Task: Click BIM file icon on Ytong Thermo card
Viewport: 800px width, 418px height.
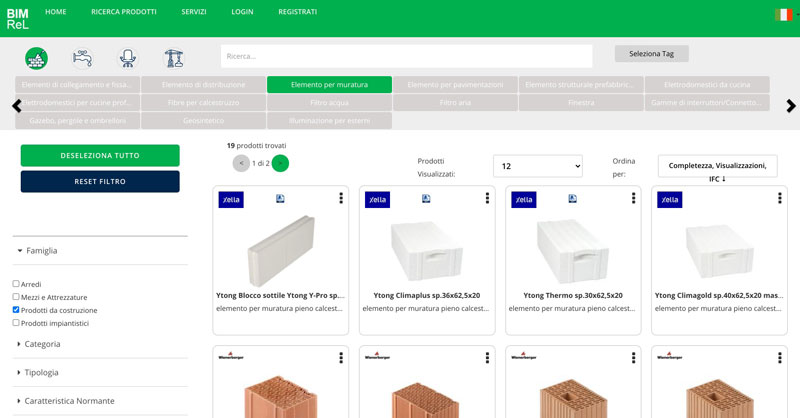Action: click(x=572, y=199)
